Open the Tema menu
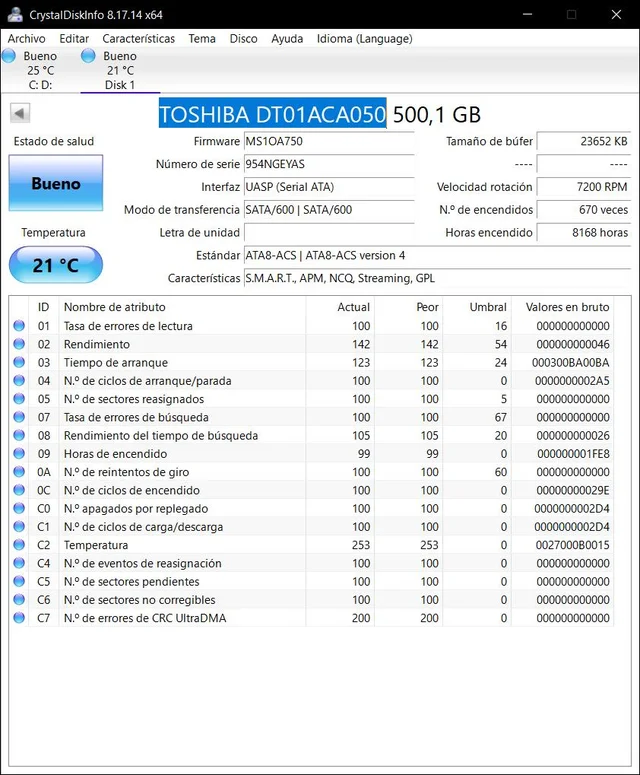This screenshot has height=775, width=640. [x=202, y=39]
